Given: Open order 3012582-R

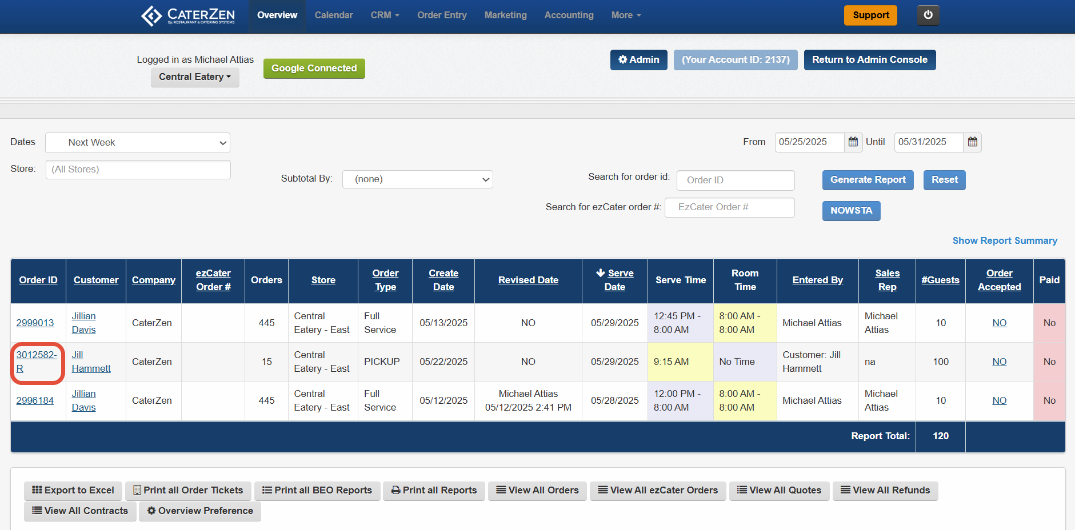Looking at the screenshot, I should pos(37,361).
